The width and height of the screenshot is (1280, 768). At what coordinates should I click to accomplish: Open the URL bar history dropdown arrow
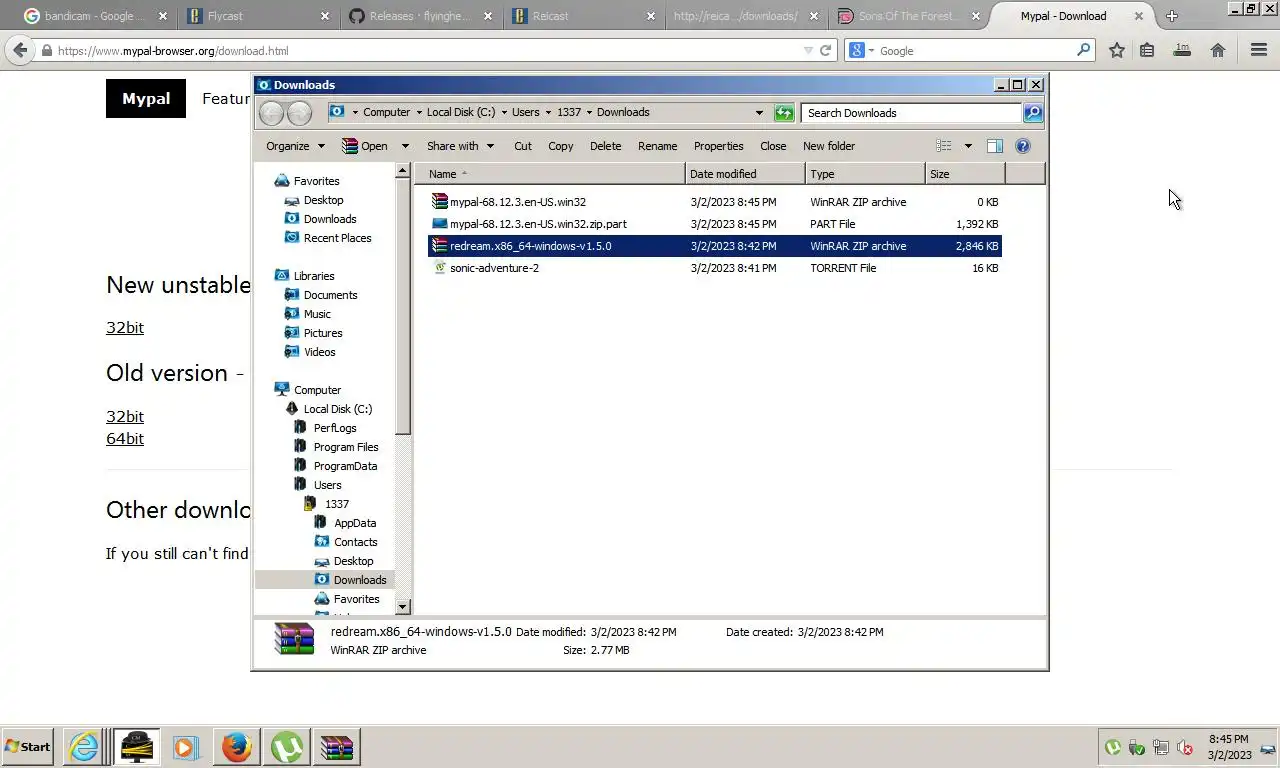point(808,50)
